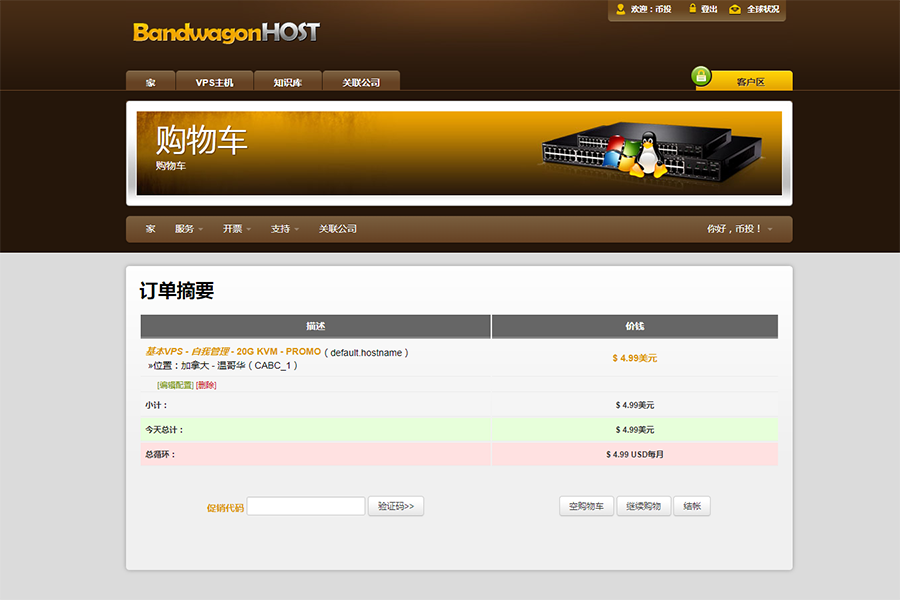Screen dimensions: 900x600
Task: Click the 空购物车 button
Action: click(587, 506)
